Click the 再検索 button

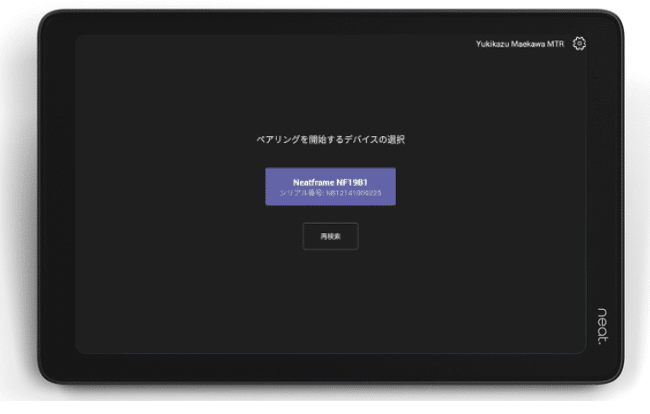(330, 236)
